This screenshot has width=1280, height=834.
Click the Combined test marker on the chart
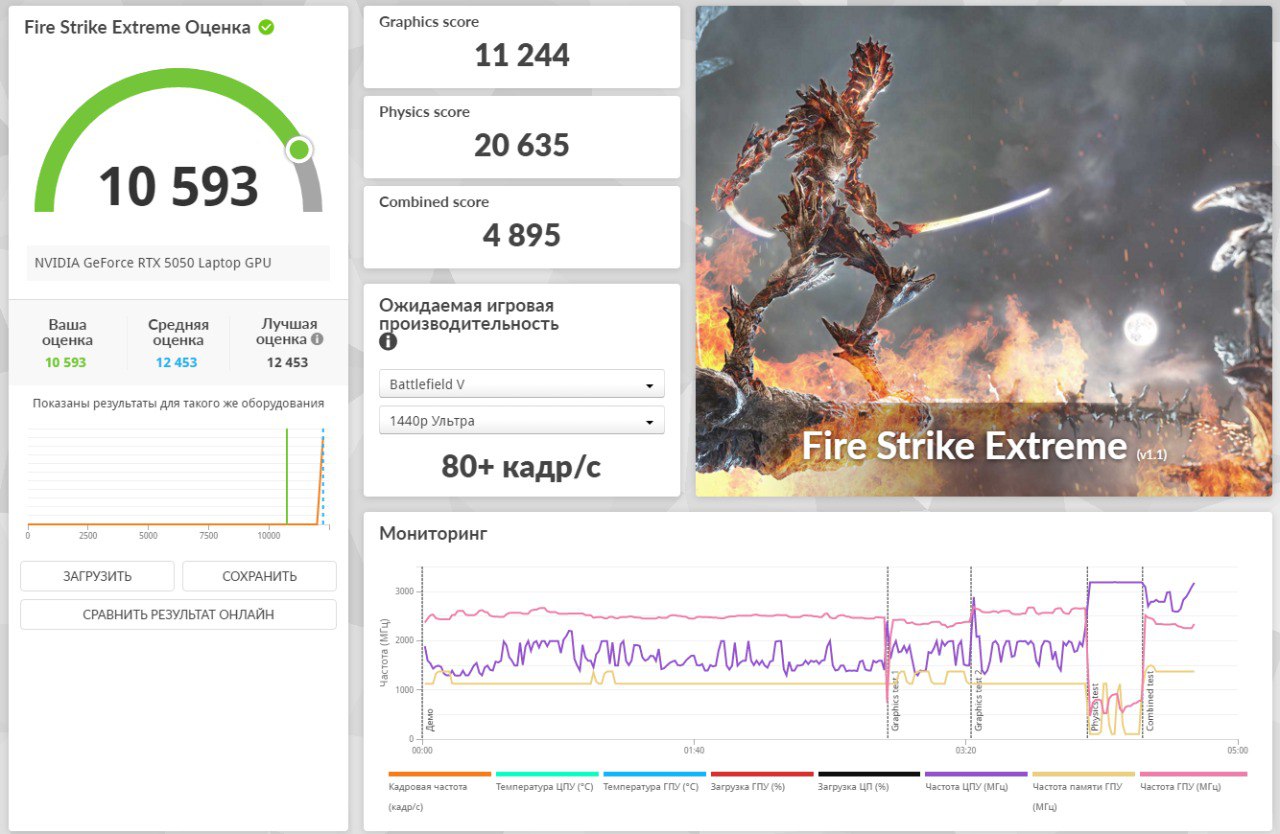pos(1150,702)
